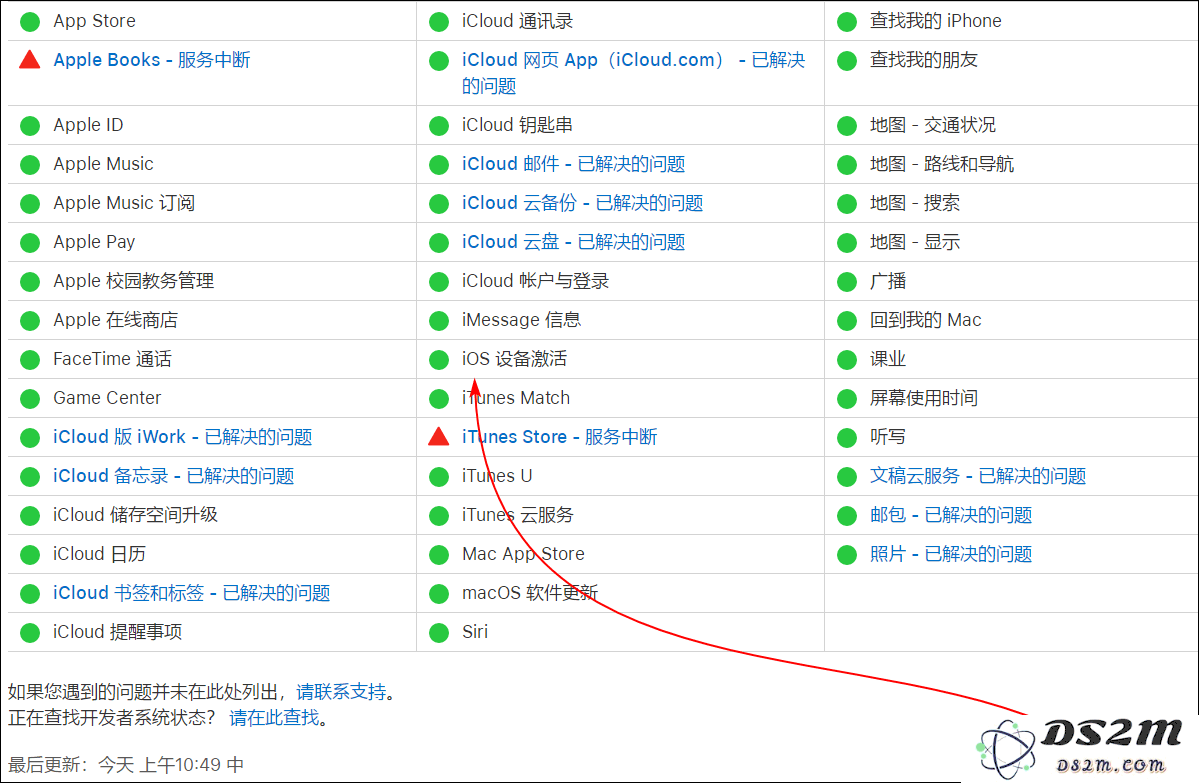Click the green dot beside Mac App Store
The width and height of the screenshot is (1199, 783).
coord(439,554)
